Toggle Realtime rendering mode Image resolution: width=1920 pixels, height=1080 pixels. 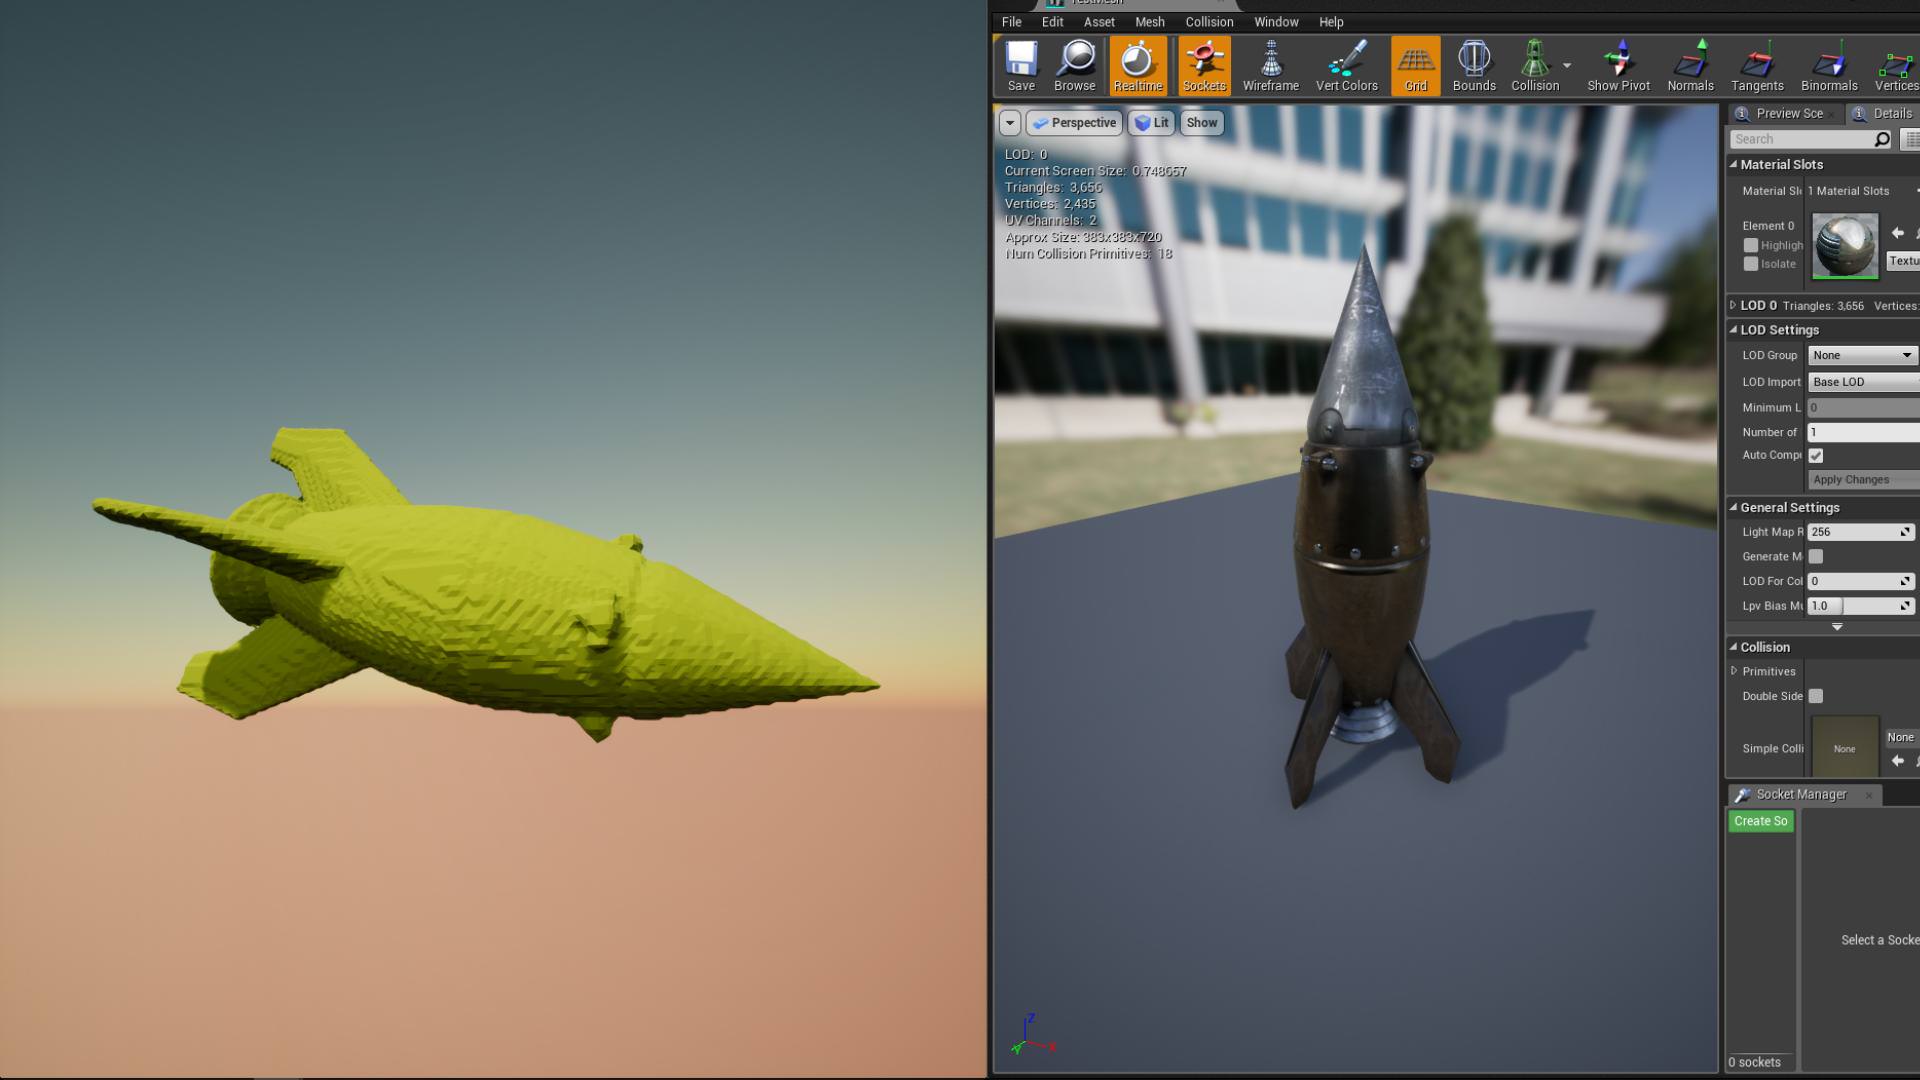[1138, 63]
